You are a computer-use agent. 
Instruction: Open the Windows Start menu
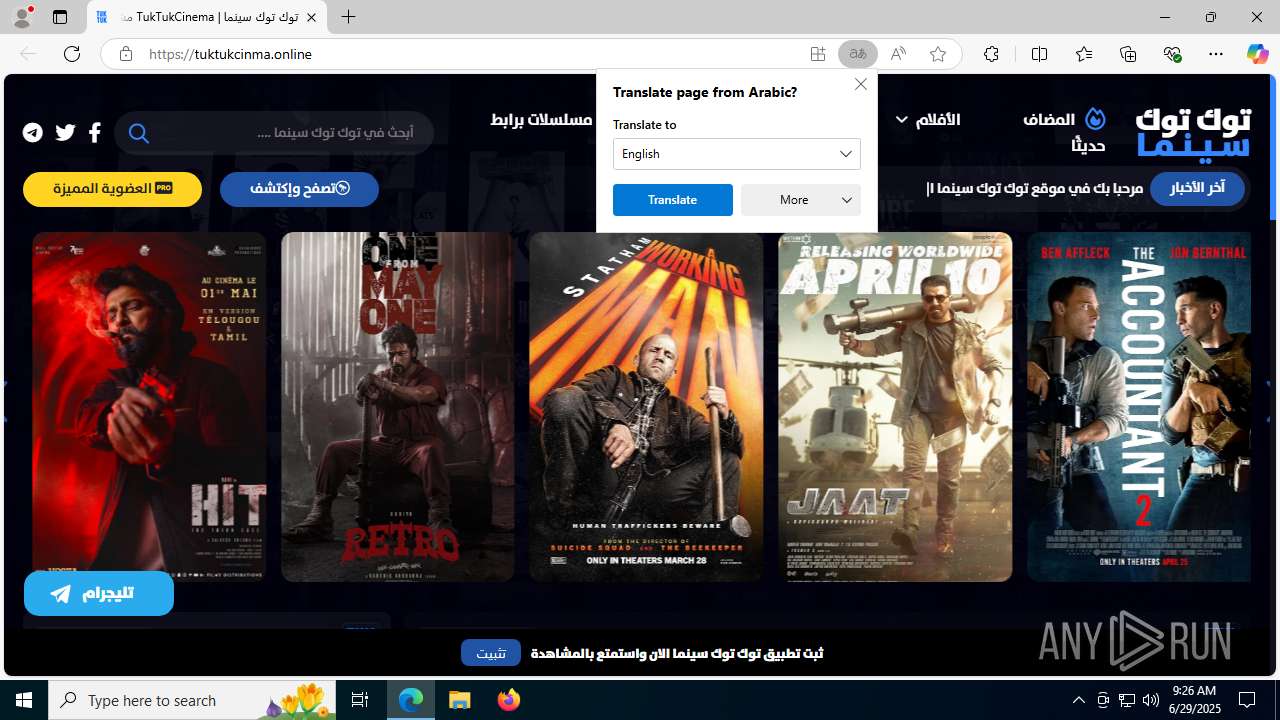(24, 700)
